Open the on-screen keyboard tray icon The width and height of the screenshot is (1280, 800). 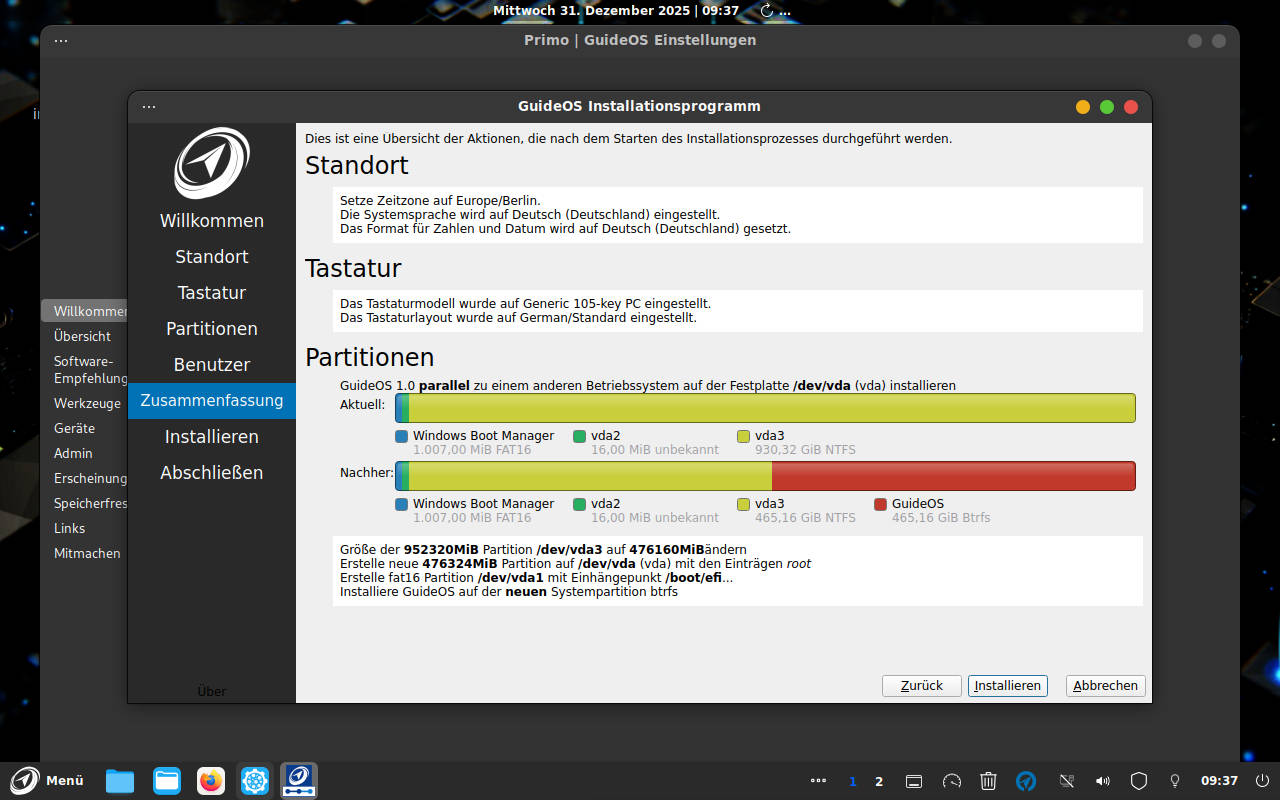coord(913,781)
